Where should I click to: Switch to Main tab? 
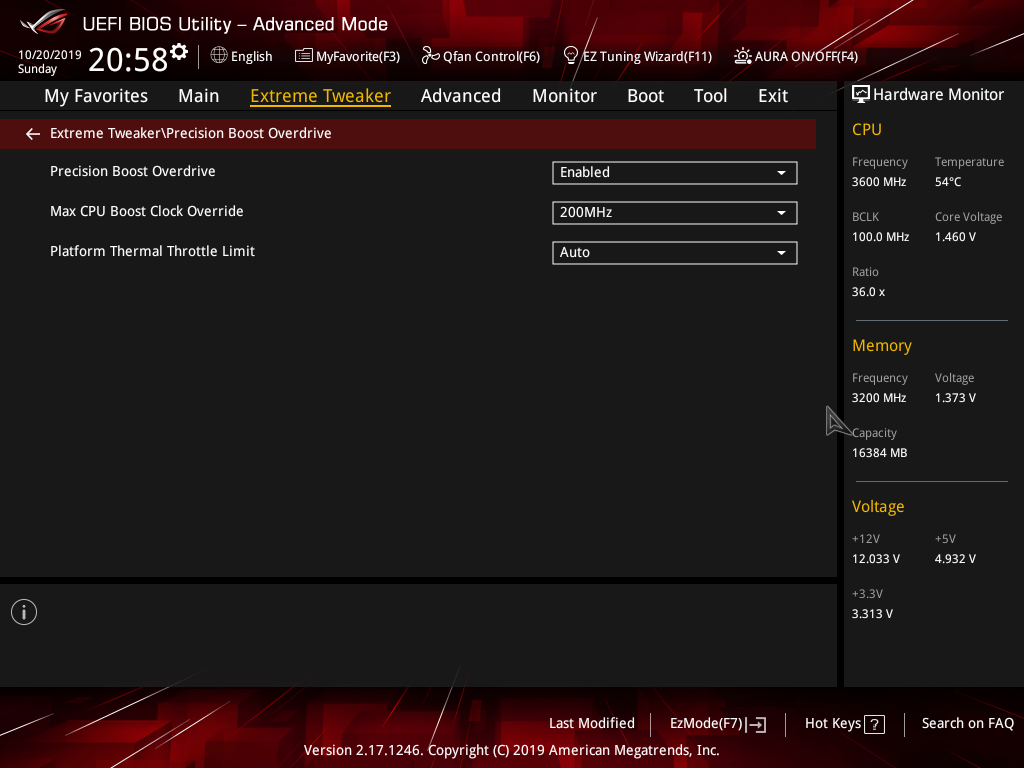click(199, 96)
